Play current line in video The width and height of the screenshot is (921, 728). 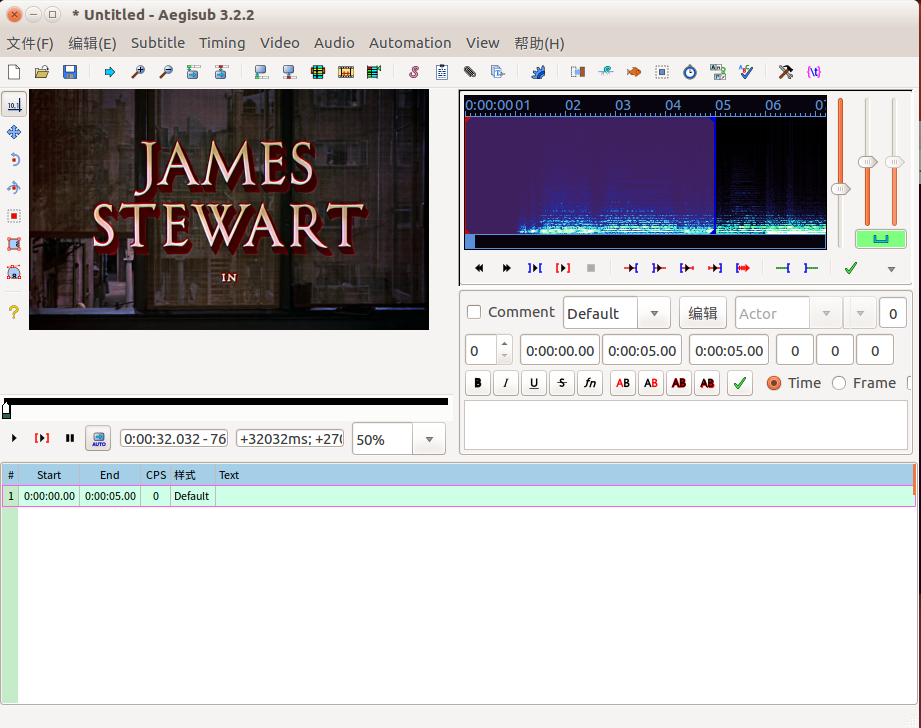(x=42, y=438)
